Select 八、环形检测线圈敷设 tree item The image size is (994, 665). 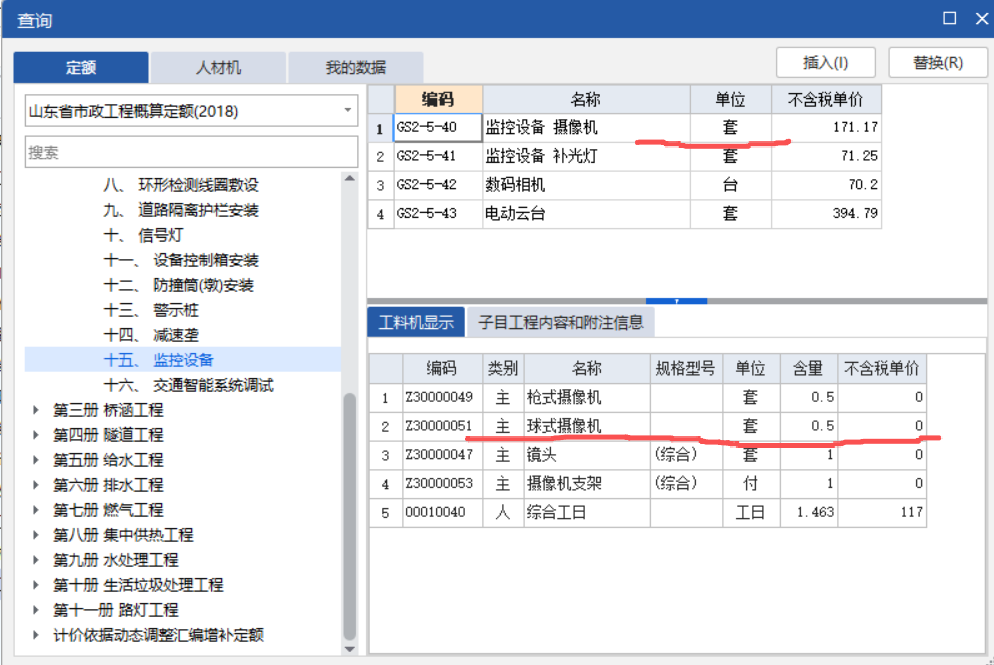(x=181, y=185)
